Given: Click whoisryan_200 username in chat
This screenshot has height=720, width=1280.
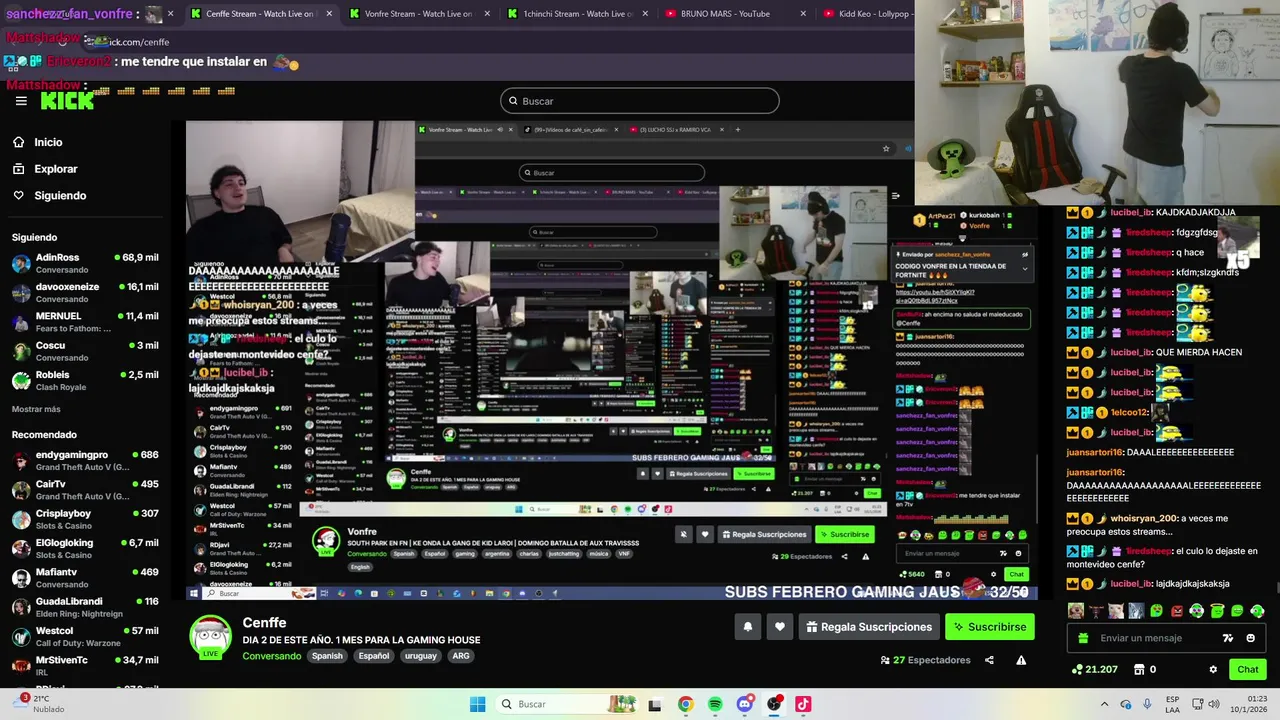Looking at the screenshot, I should [1143, 519].
